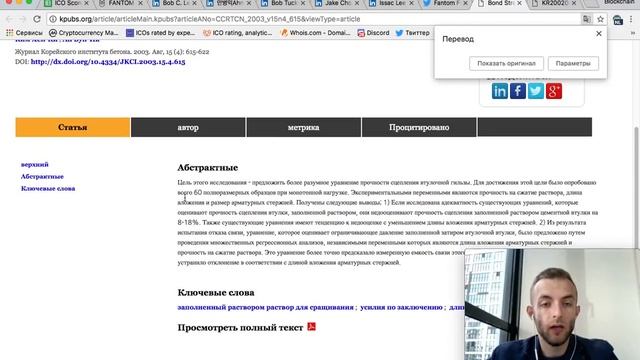Switch to the Jake Cho LinkedIn tab
This screenshot has height=360, width=640.
tap(338, 3)
